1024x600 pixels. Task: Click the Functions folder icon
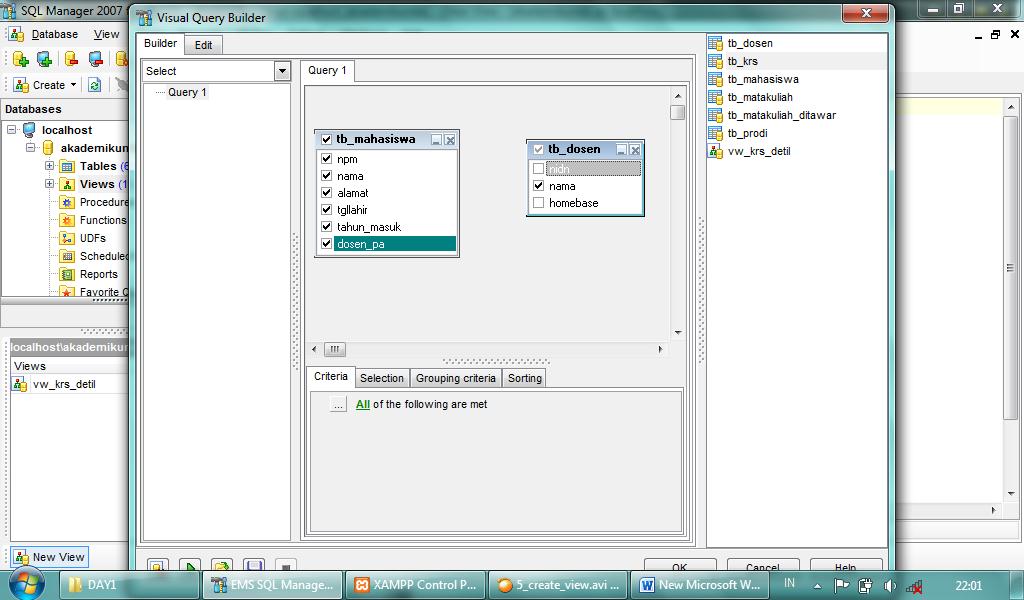(x=67, y=220)
